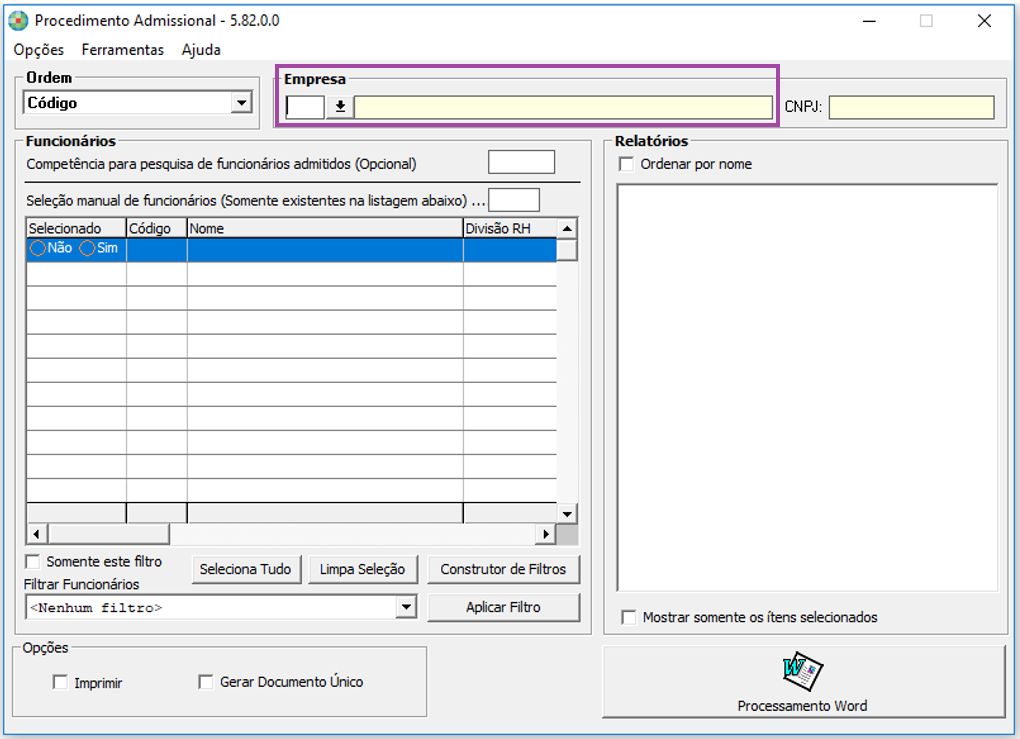Click the Competência para pesquisa input box
This screenshot has height=739, width=1020.
(x=521, y=163)
